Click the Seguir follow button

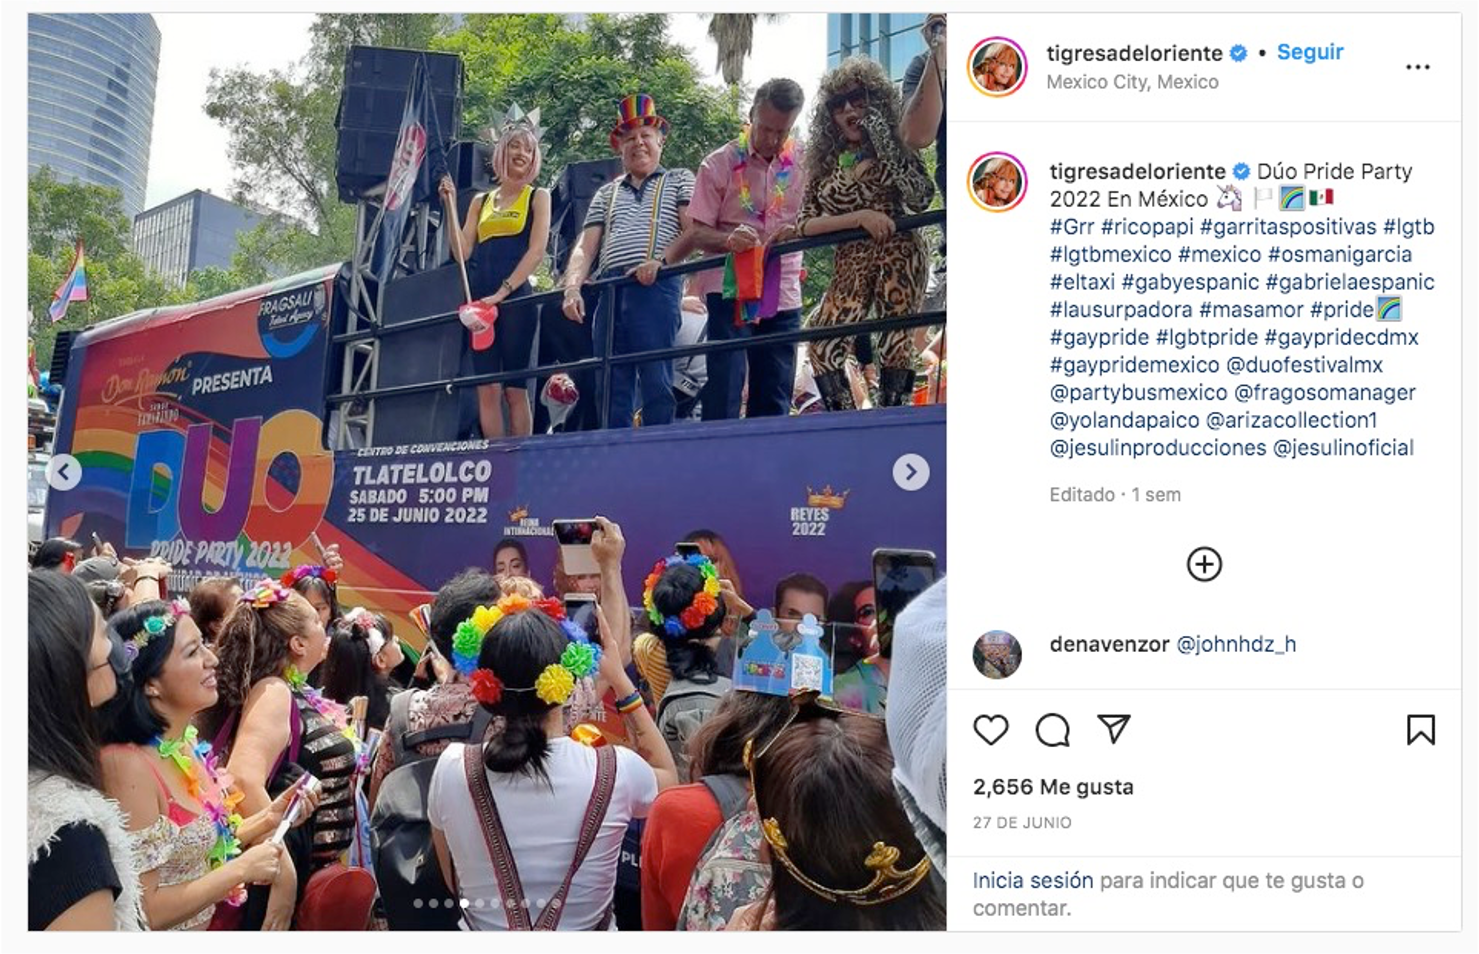(x=1310, y=52)
